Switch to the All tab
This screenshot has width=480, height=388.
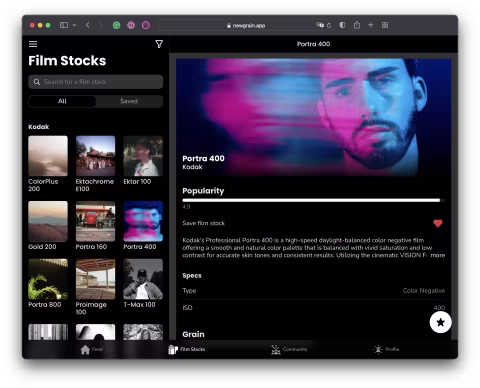pyautogui.click(x=62, y=101)
